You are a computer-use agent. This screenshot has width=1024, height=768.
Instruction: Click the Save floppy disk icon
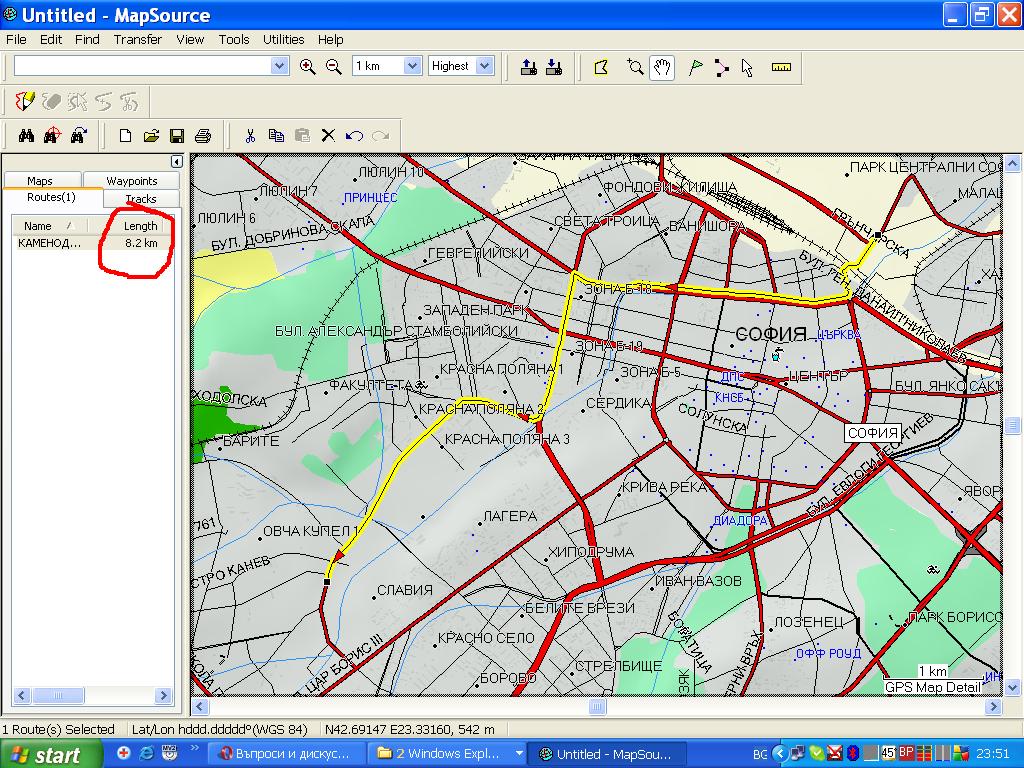[x=177, y=135]
